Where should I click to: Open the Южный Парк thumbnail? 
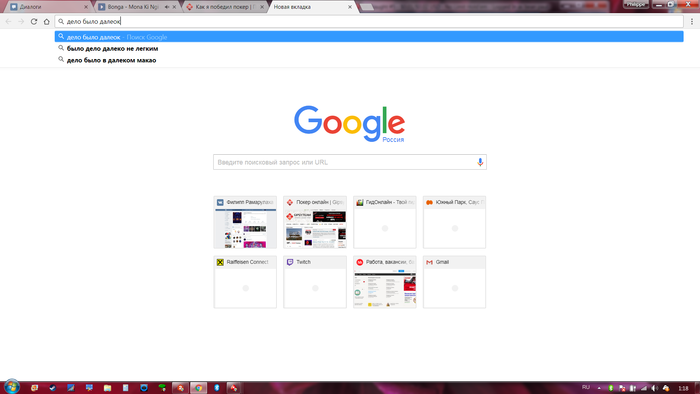tap(454, 222)
